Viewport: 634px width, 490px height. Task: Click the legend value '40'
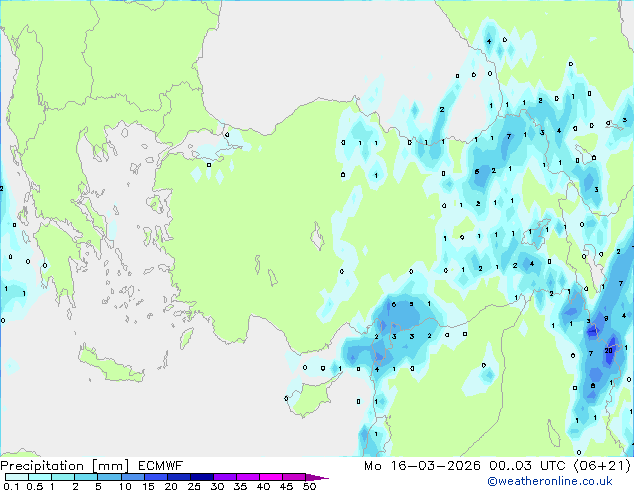(x=263, y=486)
